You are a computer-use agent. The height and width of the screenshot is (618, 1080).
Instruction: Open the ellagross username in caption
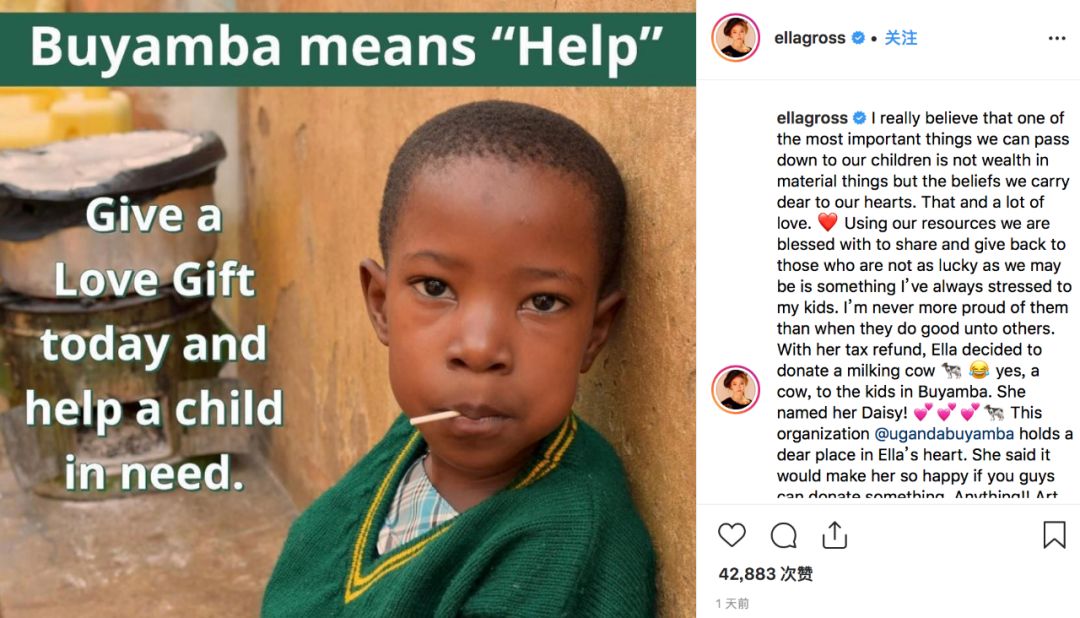(812, 118)
